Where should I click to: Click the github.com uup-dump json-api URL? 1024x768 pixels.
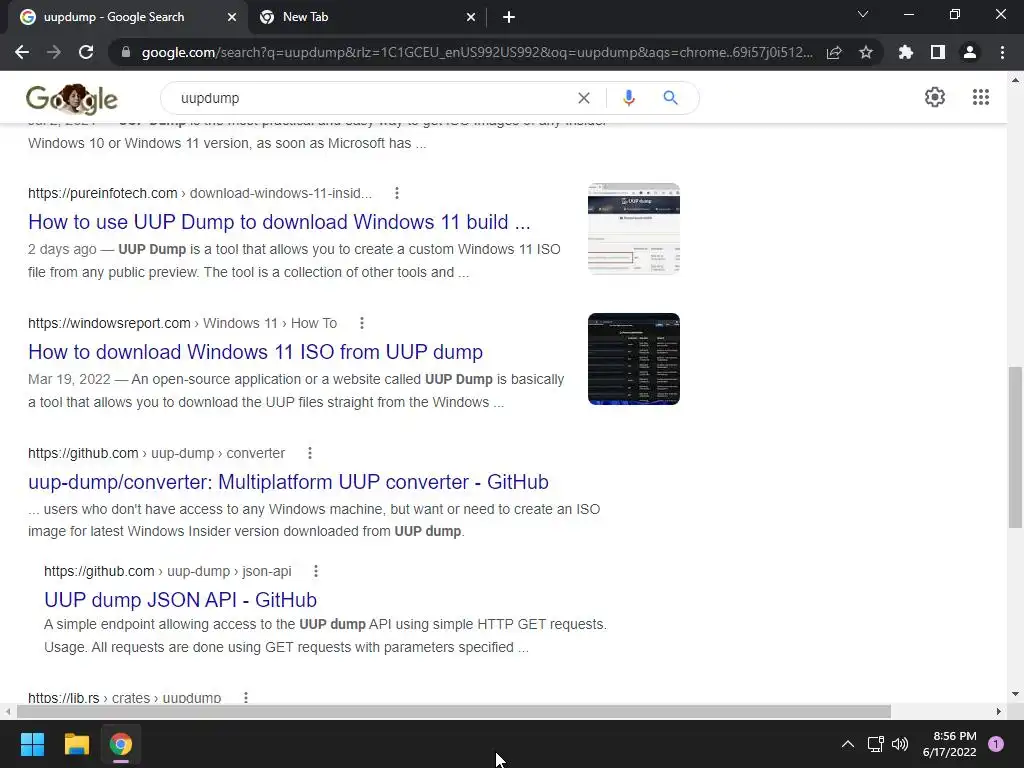167,571
